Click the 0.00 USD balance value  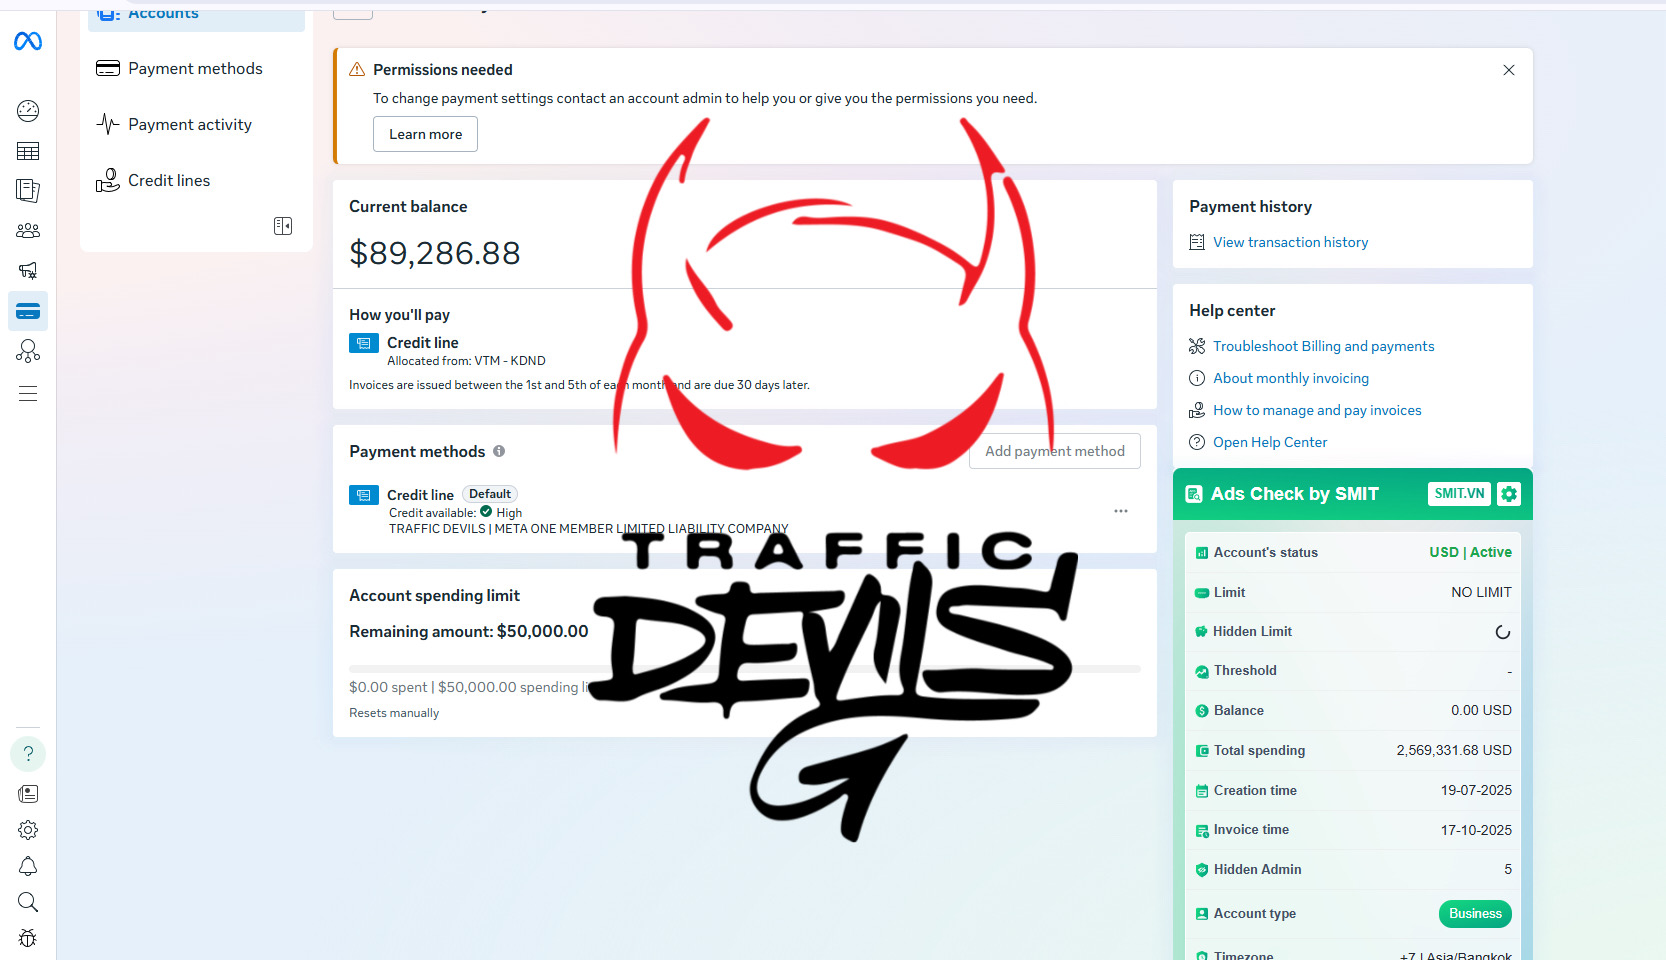(1481, 710)
